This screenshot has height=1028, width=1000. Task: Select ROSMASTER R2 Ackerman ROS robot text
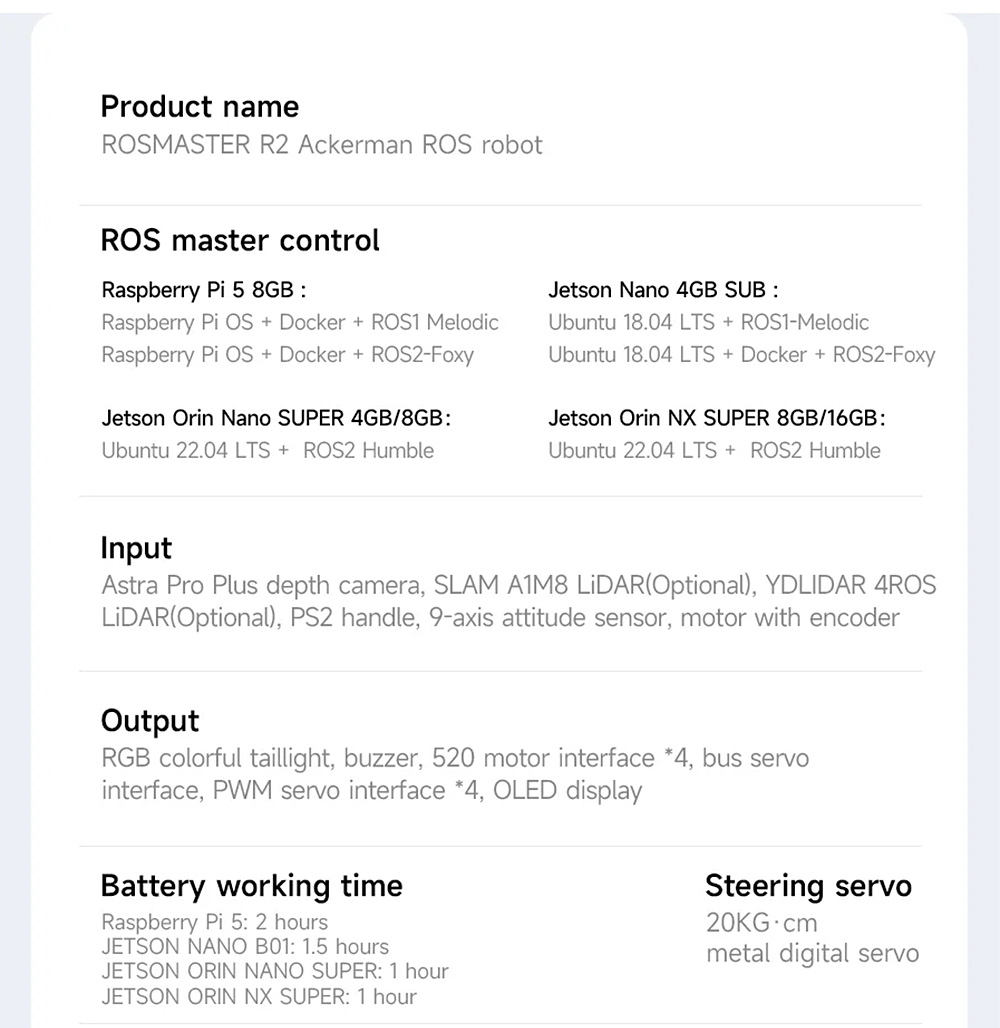coord(322,145)
